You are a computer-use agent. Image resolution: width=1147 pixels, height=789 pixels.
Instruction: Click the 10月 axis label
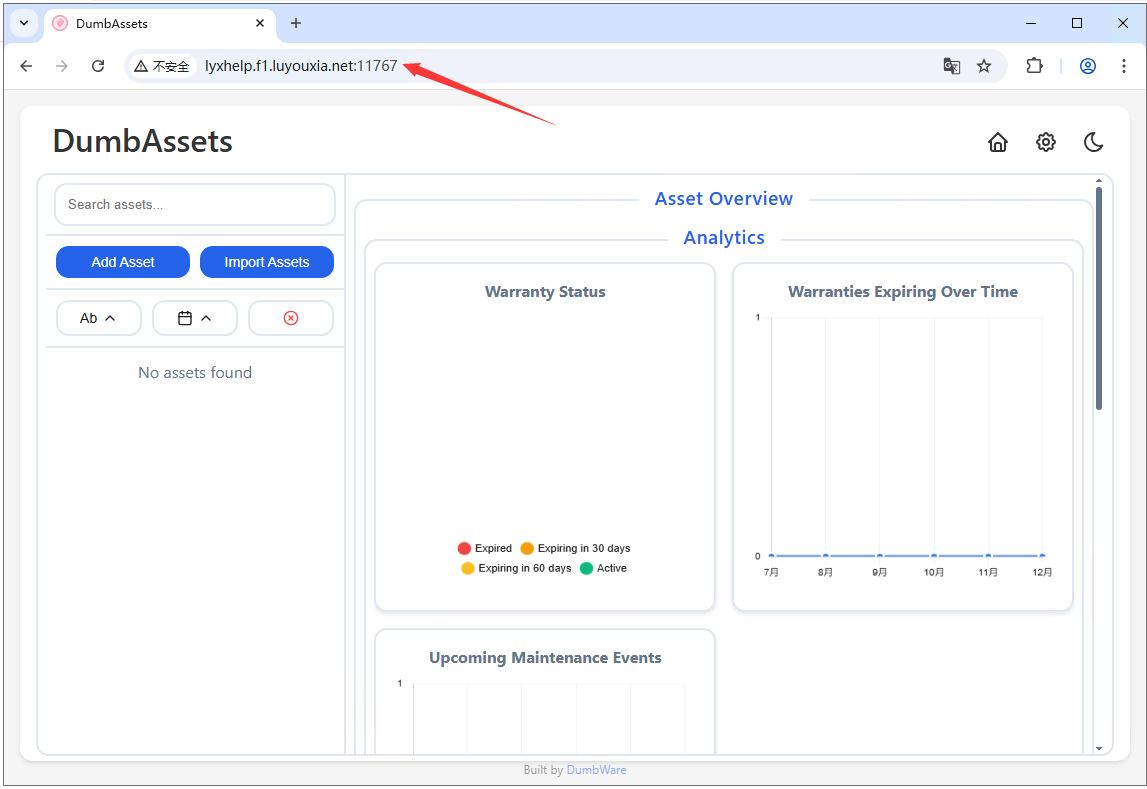tap(934, 573)
